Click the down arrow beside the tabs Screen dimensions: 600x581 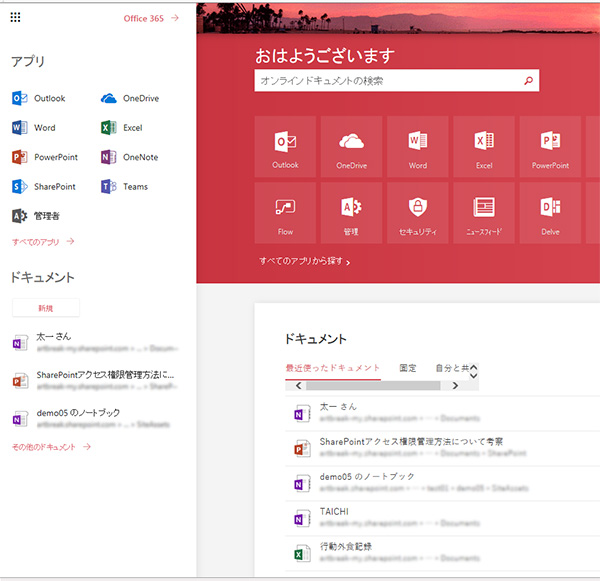(x=473, y=376)
